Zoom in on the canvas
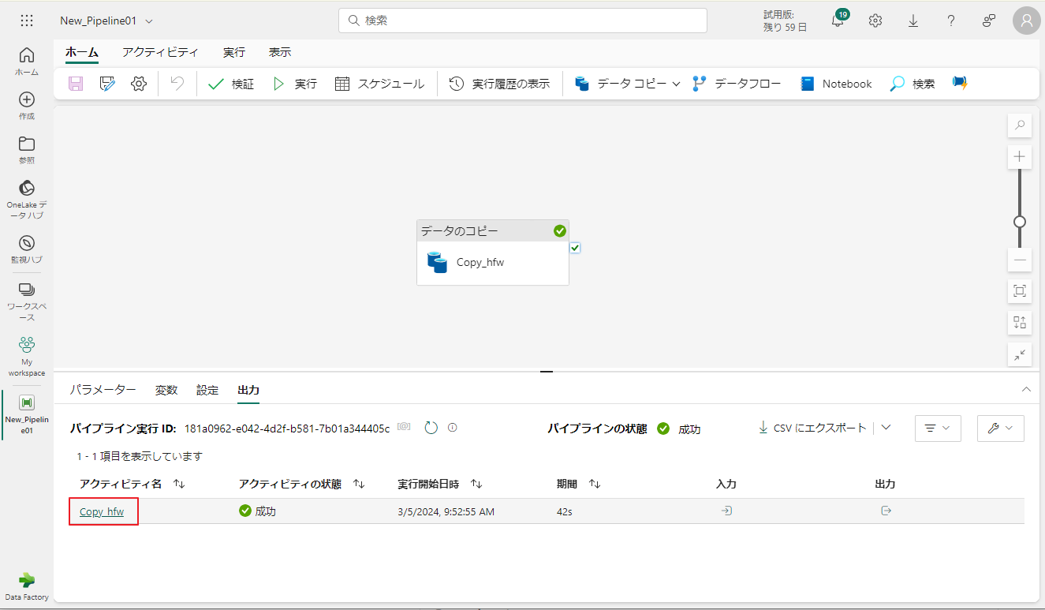The width and height of the screenshot is (1045, 610). (x=1020, y=157)
